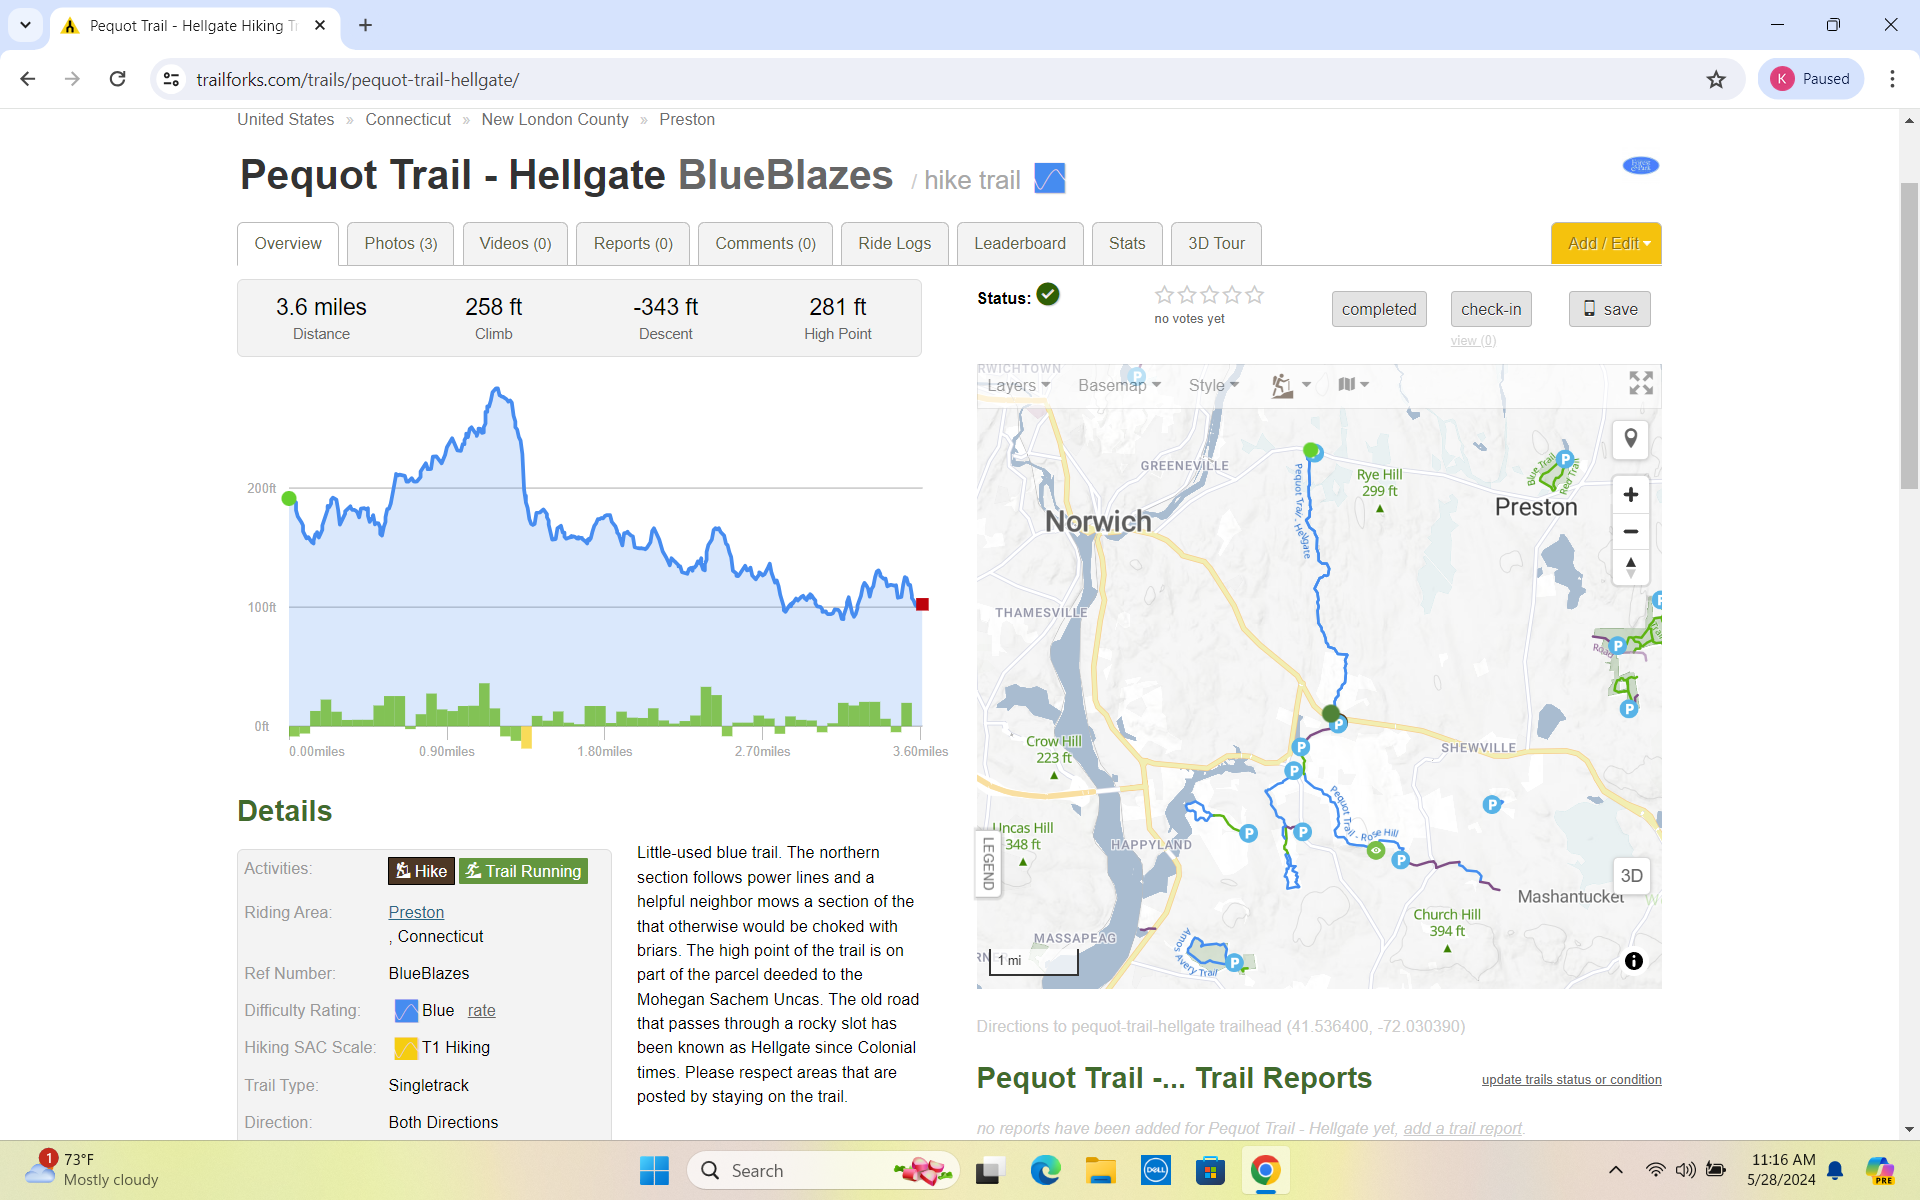The image size is (1920, 1200).
Task: Zoom out on the trail map
Action: (x=1630, y=531)
